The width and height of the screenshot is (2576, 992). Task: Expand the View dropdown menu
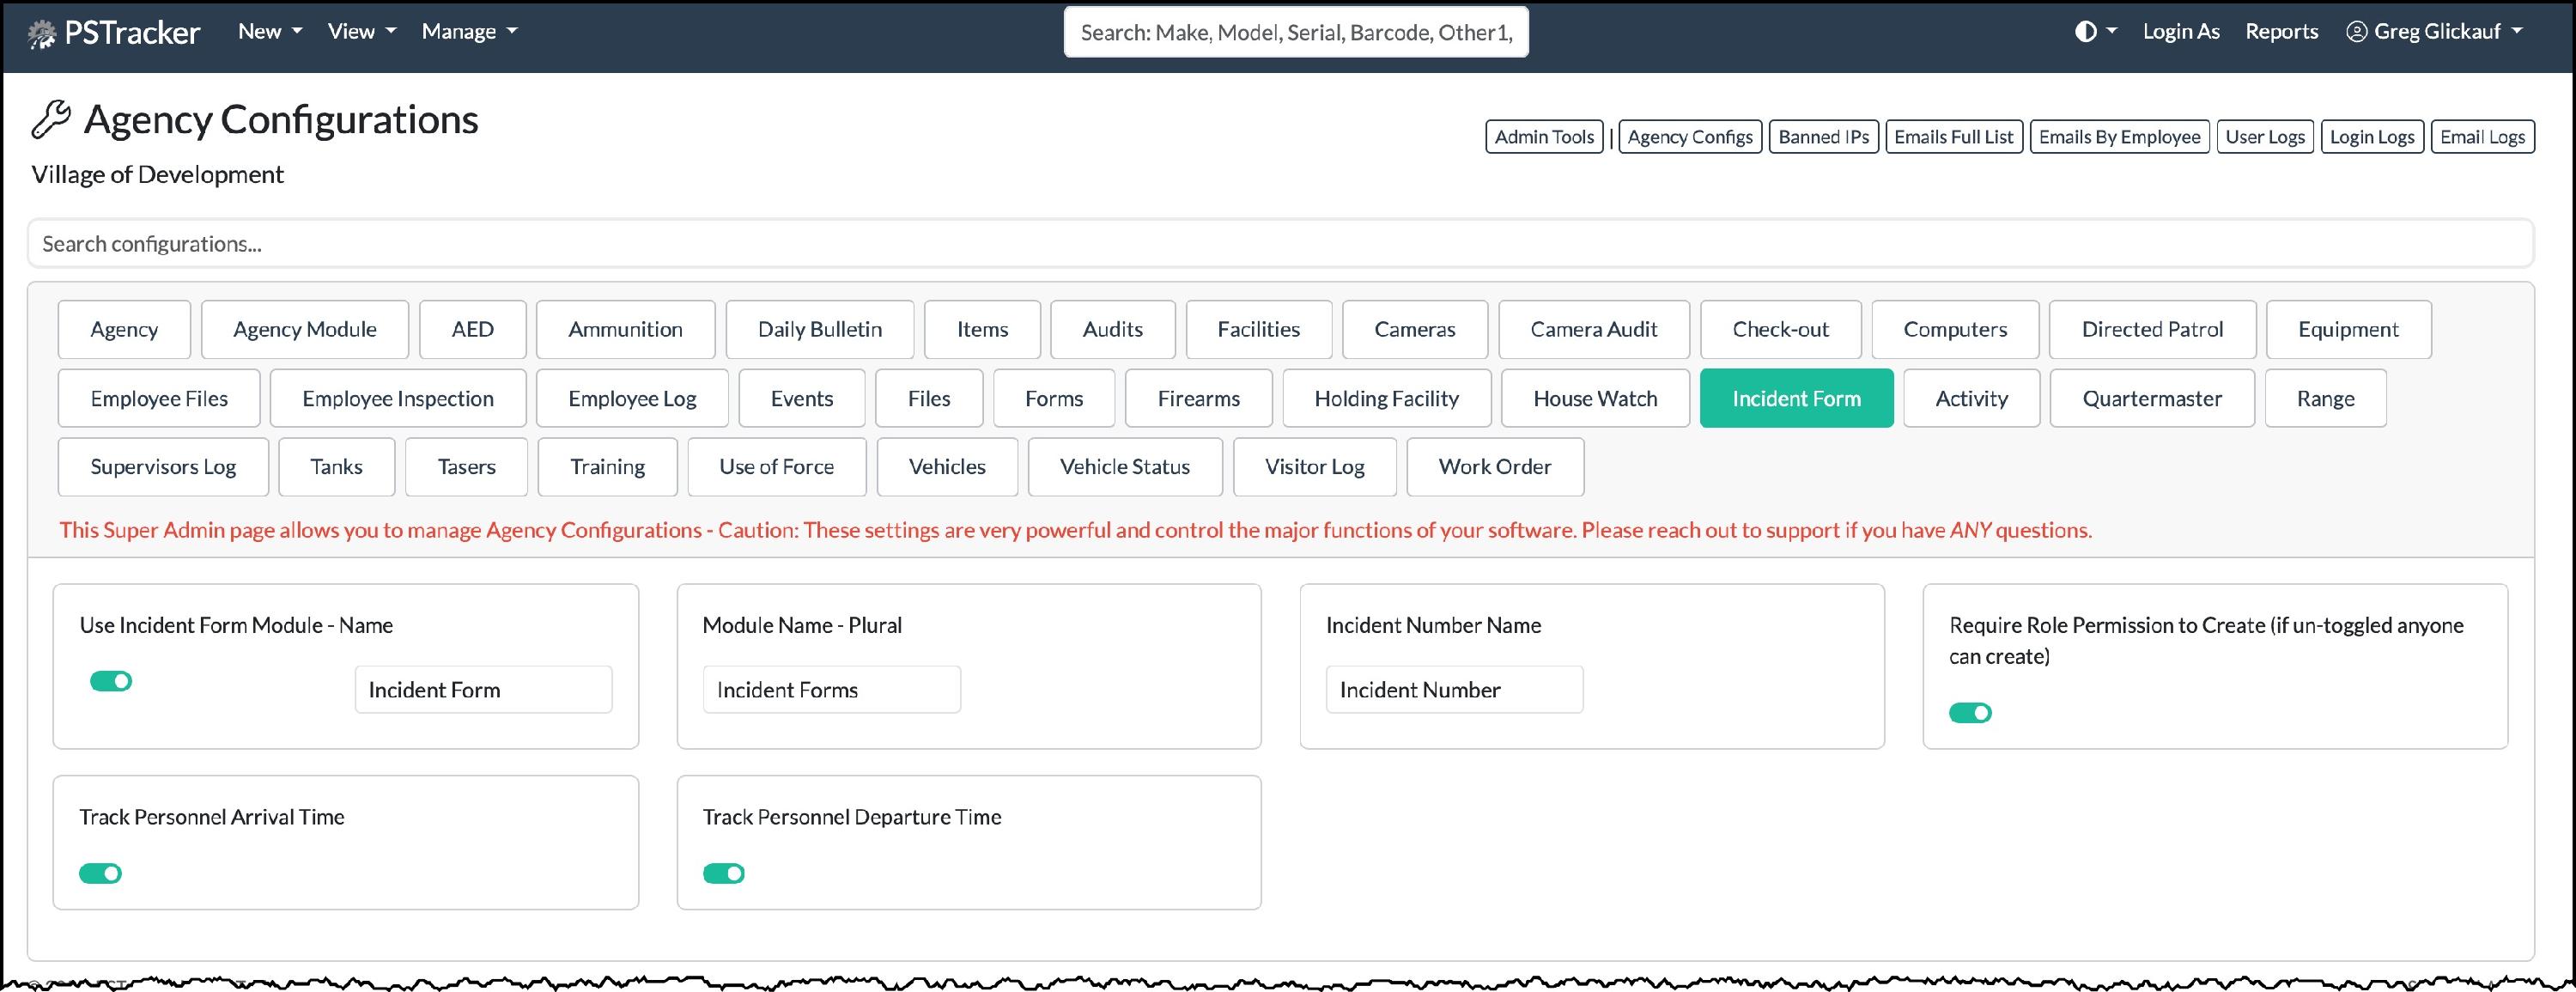[362, 31]
